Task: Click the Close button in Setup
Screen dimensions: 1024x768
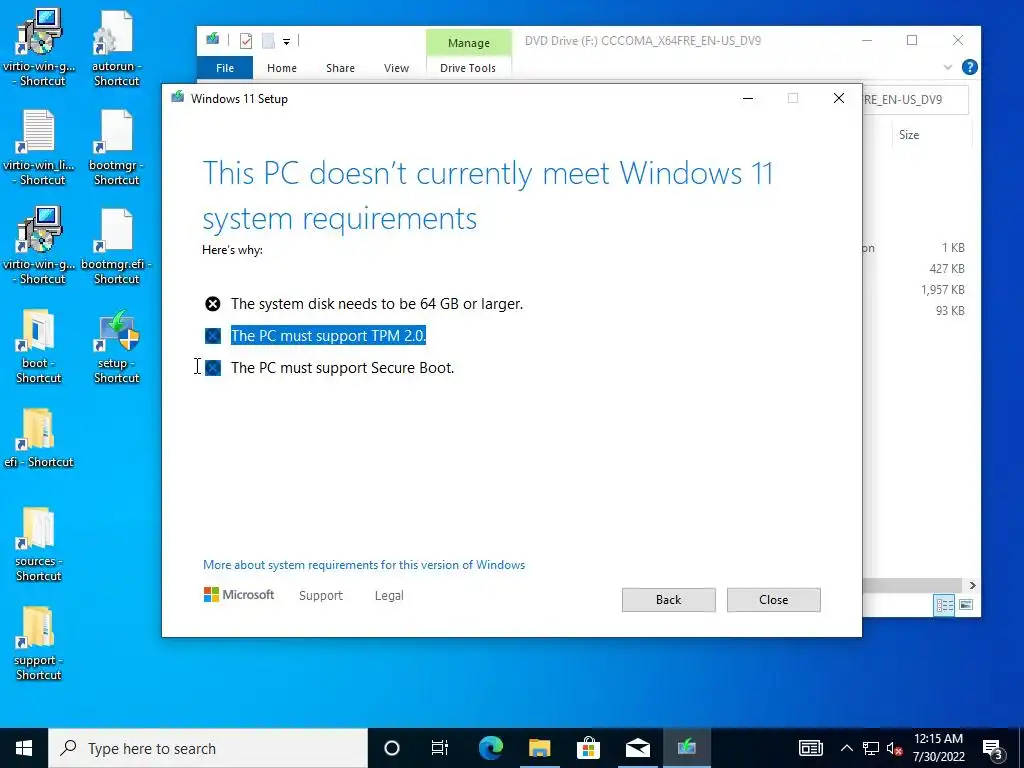Action: [773, 600]
